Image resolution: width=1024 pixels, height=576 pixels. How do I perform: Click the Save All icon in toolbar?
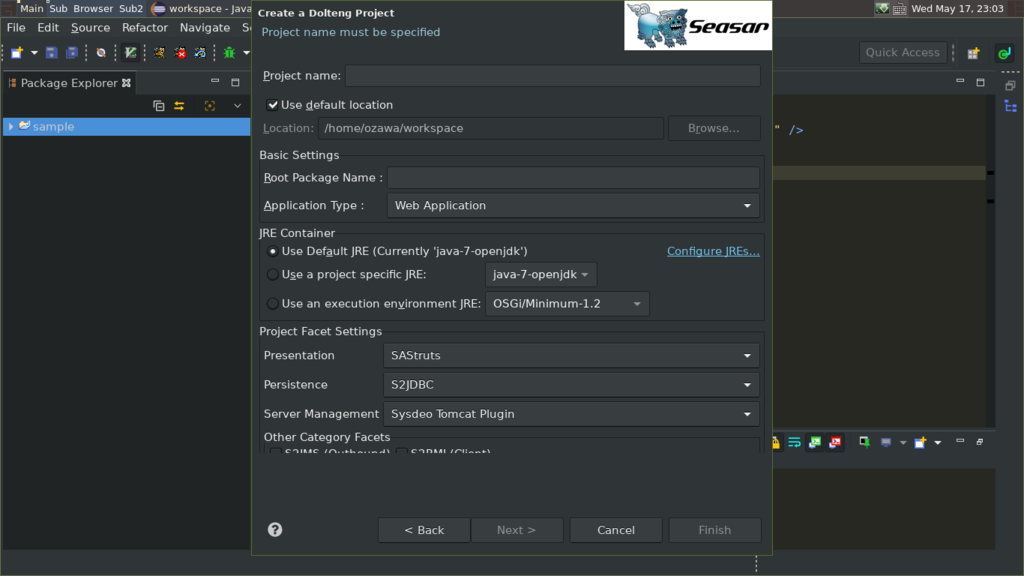[72, 53]
